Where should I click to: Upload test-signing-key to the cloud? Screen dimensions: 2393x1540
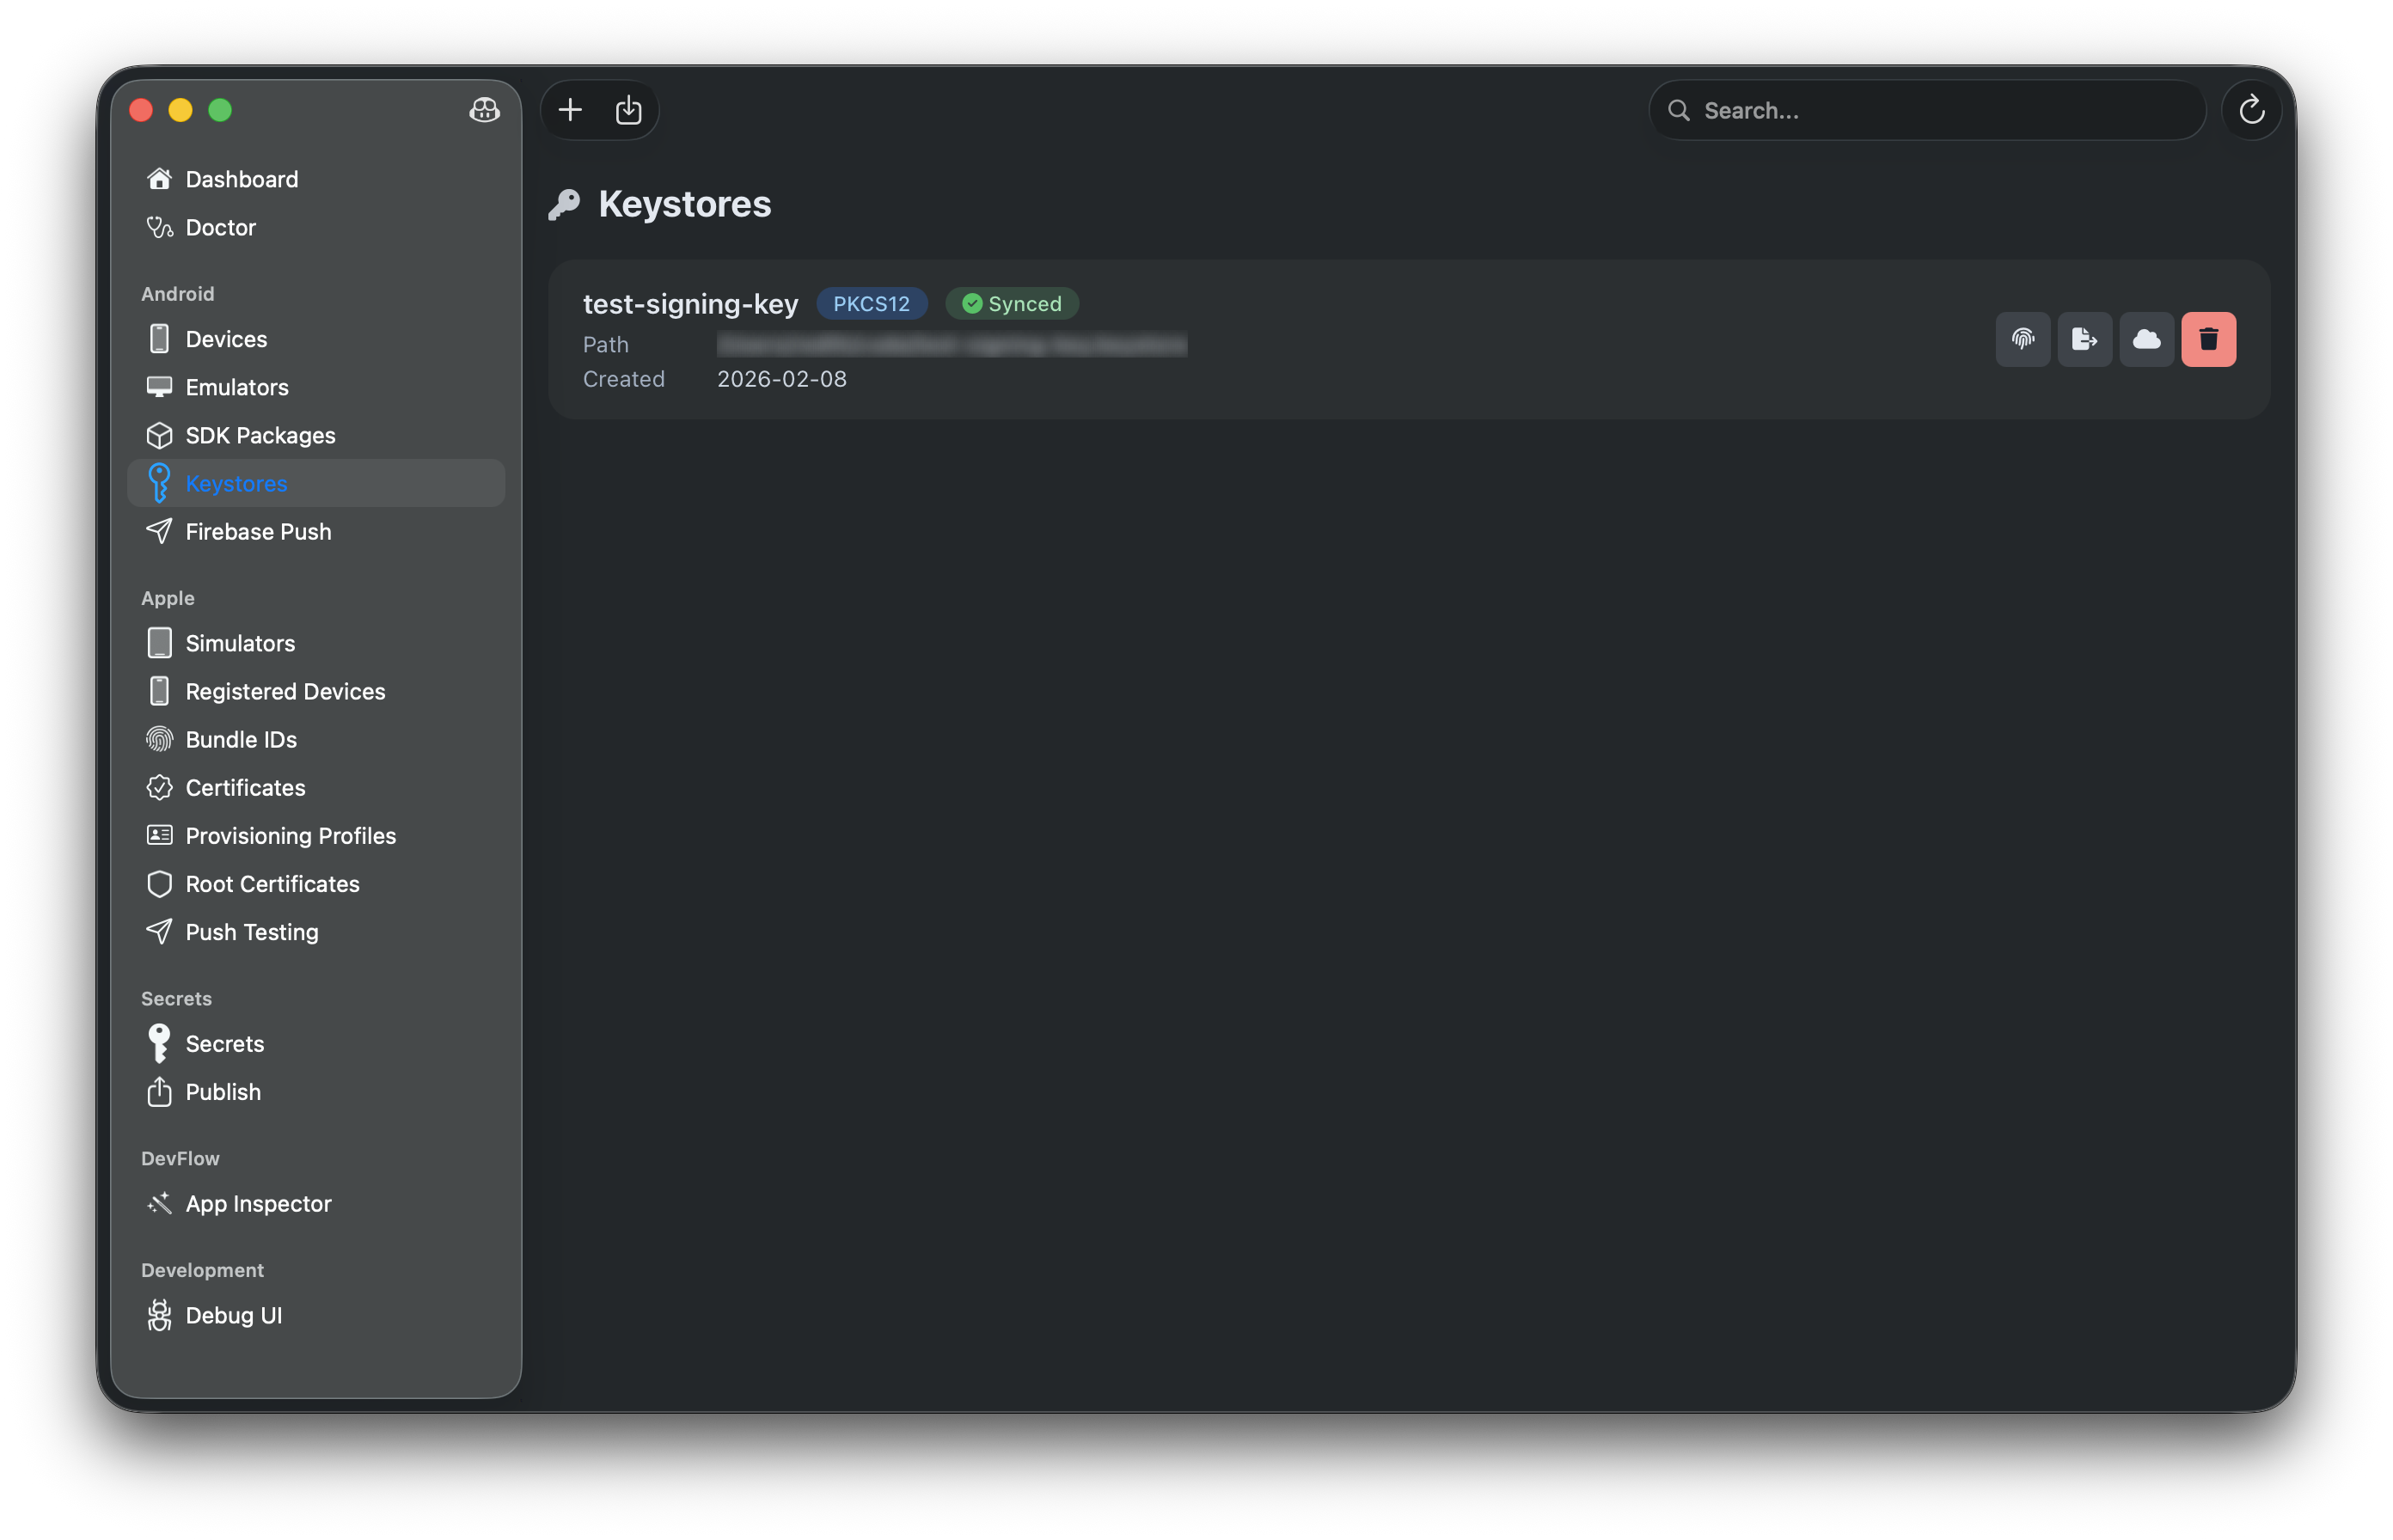click(x=2147, y=339)
